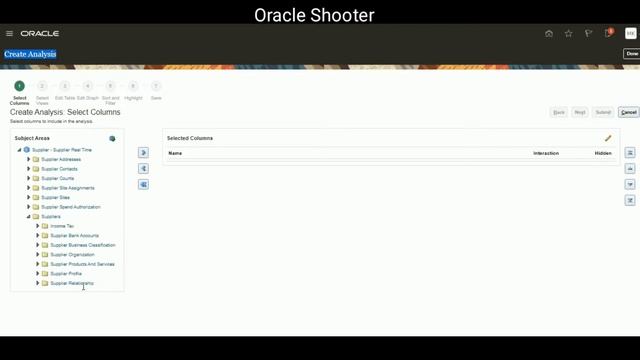Go to step 5 Sort and Filter
Viewport: 640px width, 360px height.
[110, 86]
